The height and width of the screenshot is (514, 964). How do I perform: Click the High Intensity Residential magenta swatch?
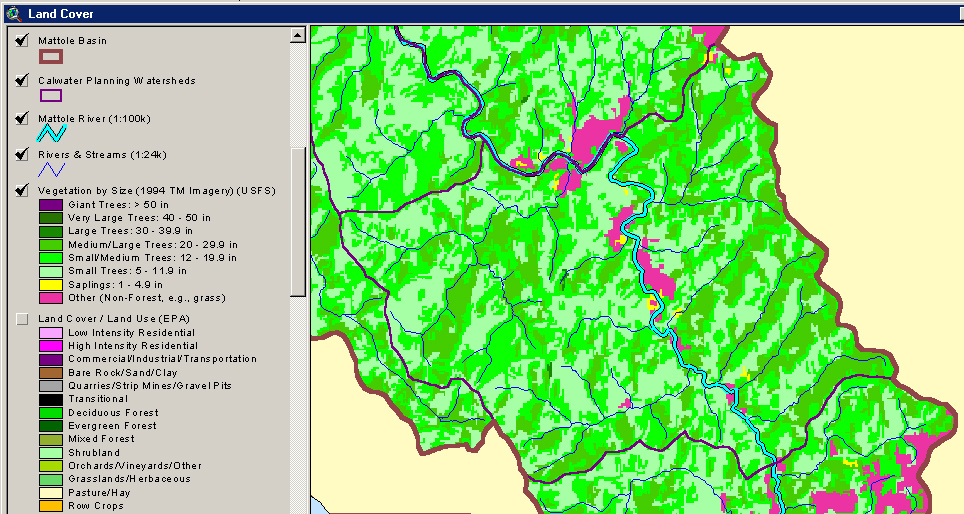[x=51, y=346]
